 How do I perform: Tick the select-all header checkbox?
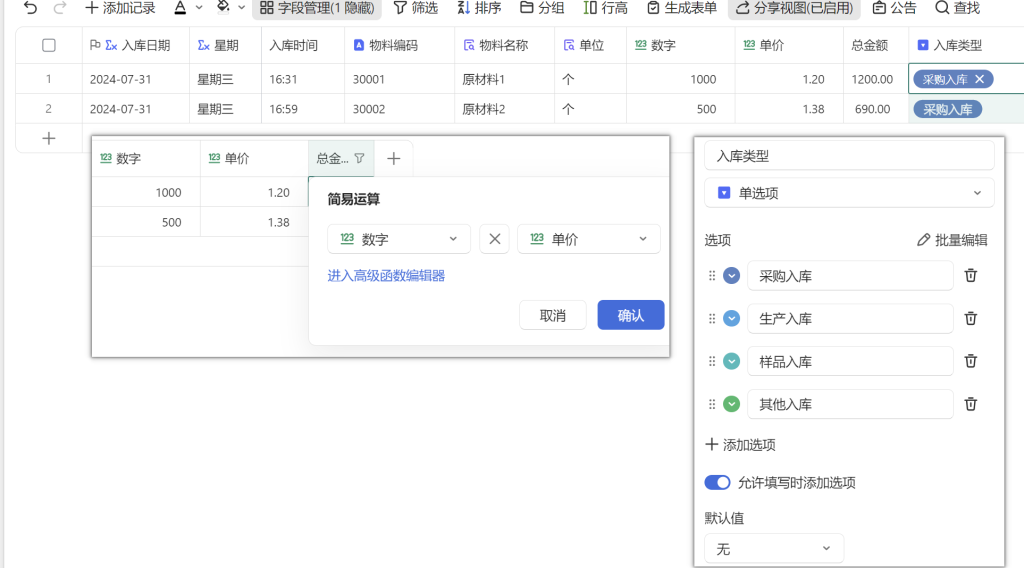49,46
